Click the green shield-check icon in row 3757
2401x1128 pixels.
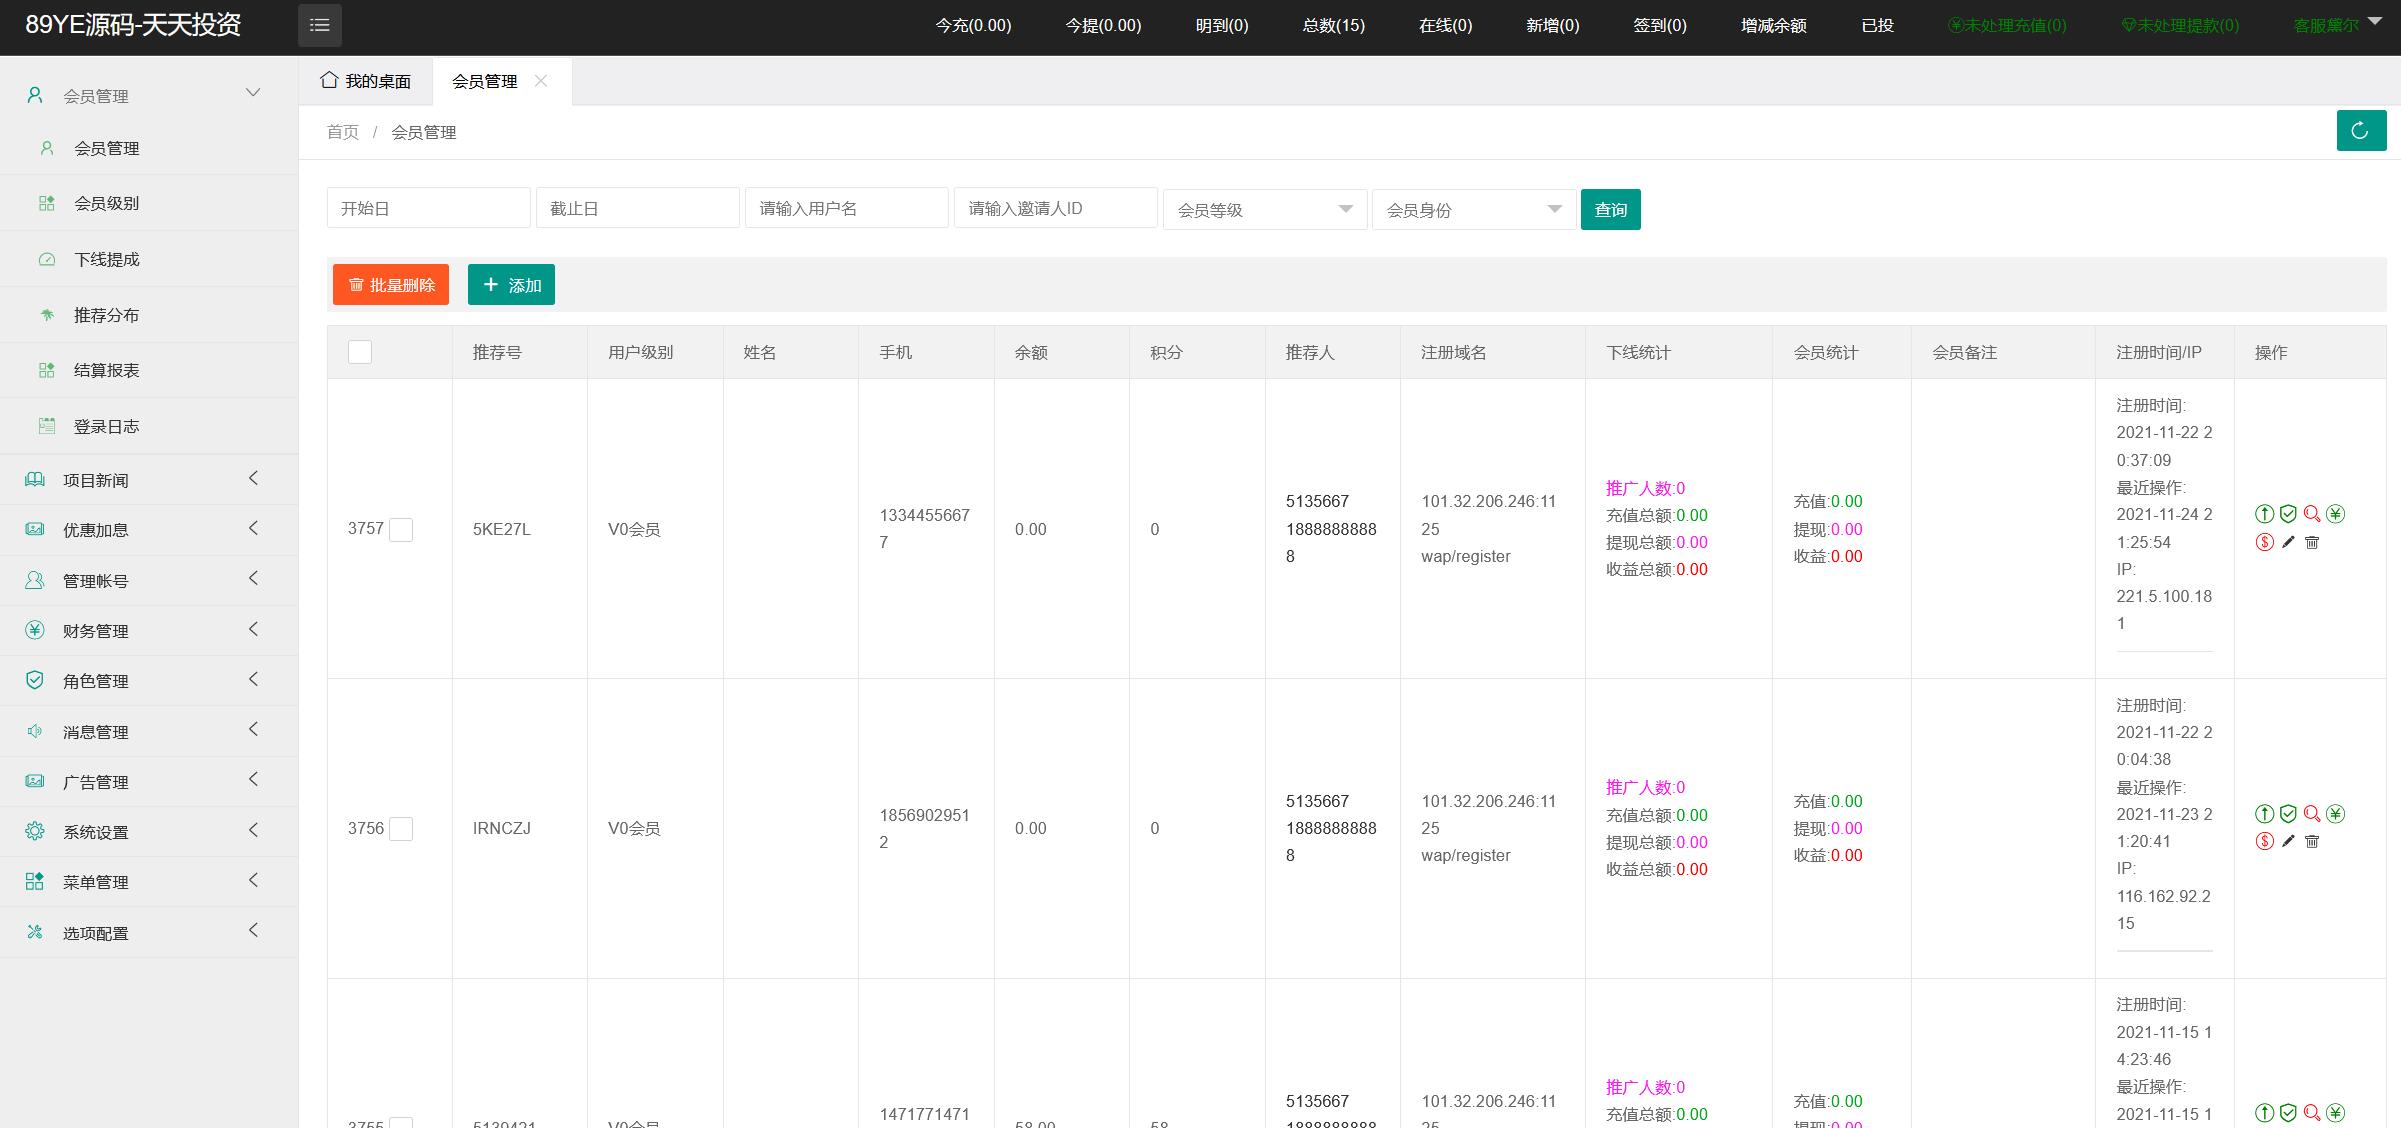(2288, 514)
